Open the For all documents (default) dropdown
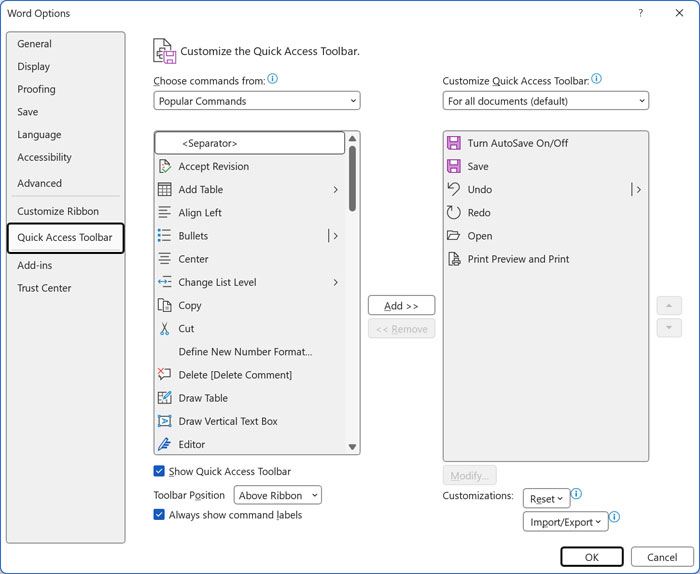 pyautogui.click(x=546, y=101)
